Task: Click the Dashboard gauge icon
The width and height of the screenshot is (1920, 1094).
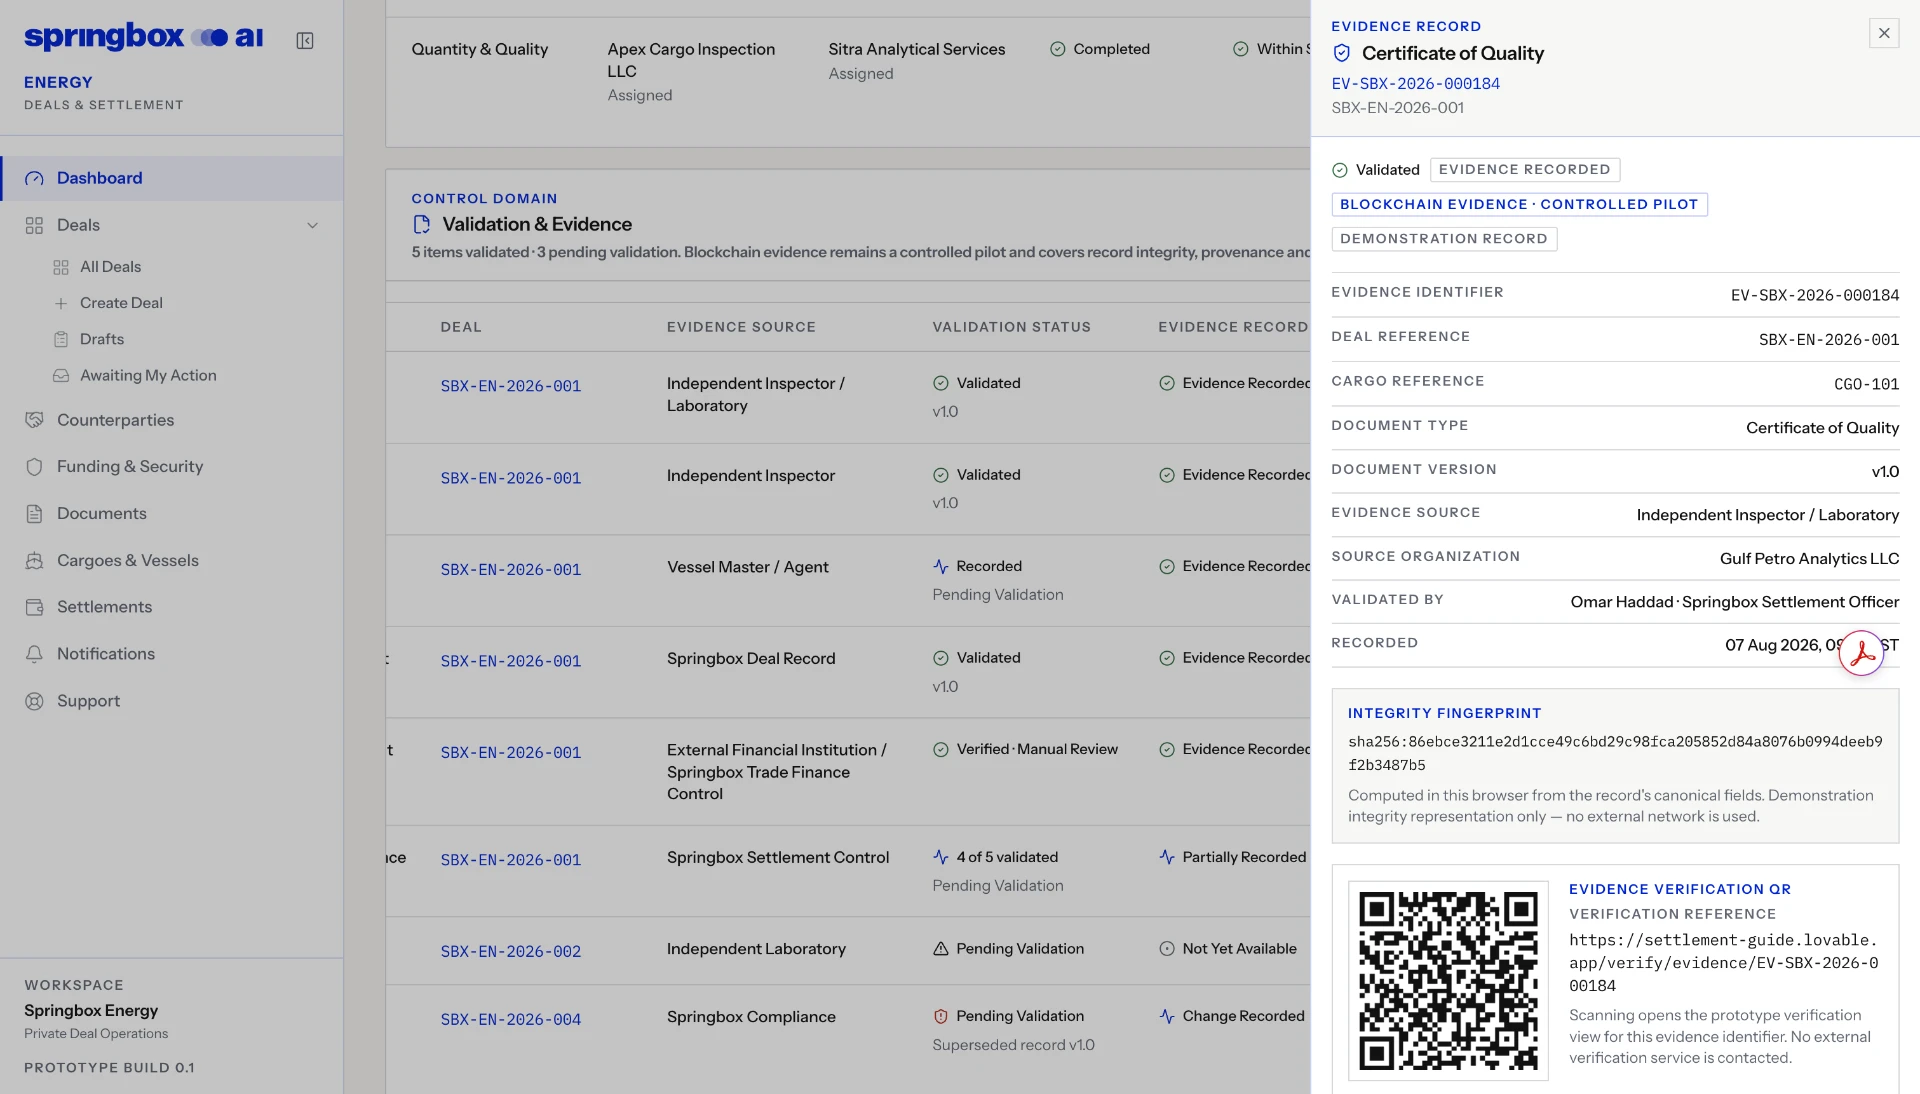Action: 34,178
